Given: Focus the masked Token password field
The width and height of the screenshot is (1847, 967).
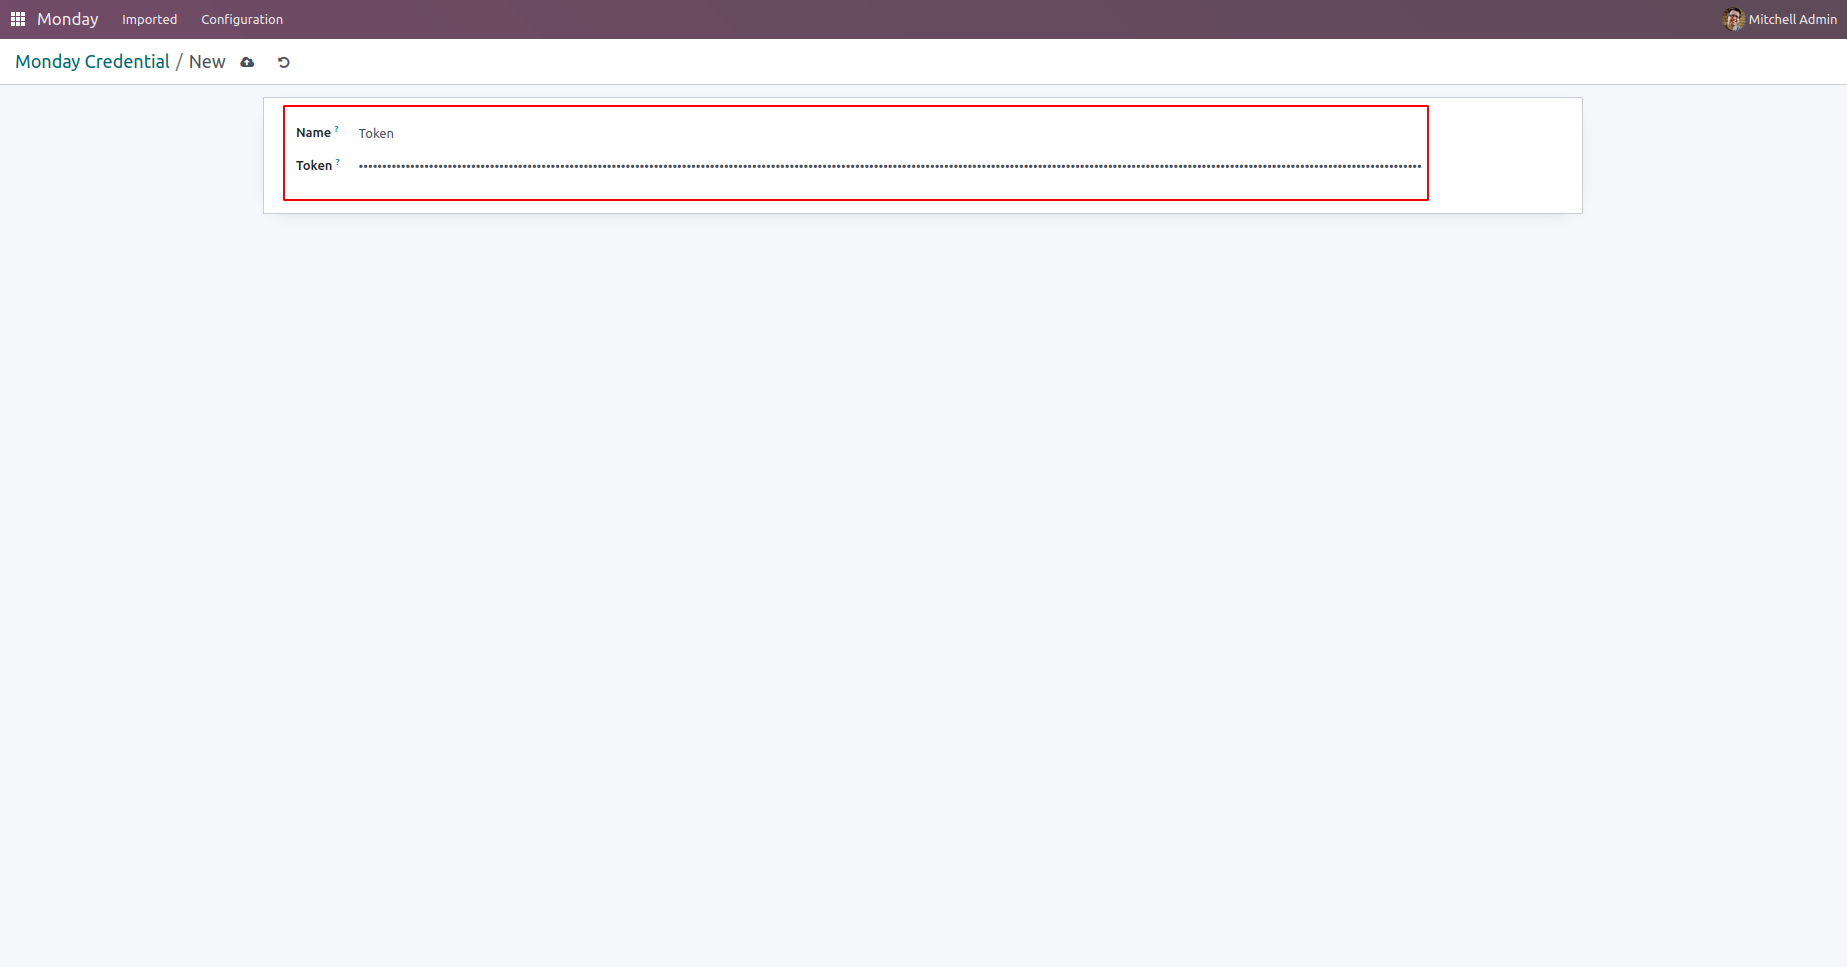Looking at the screenshot, I should [890, 166].
